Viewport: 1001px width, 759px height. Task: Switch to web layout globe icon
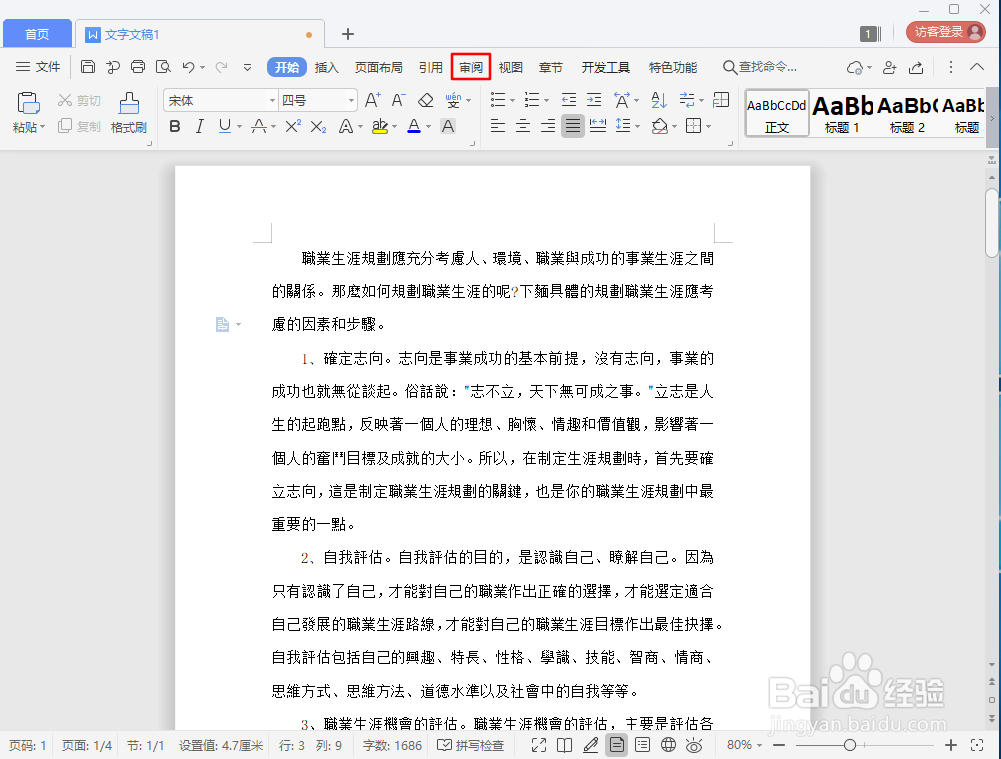tap(668, 745)
